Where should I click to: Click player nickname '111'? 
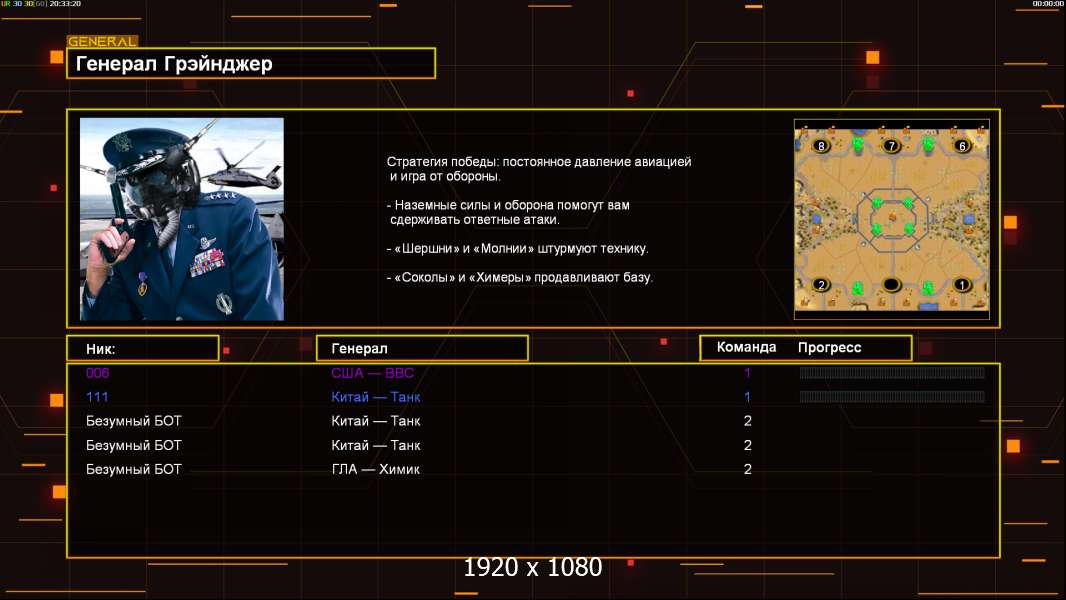pyautogui.click(x=97, y=397)
